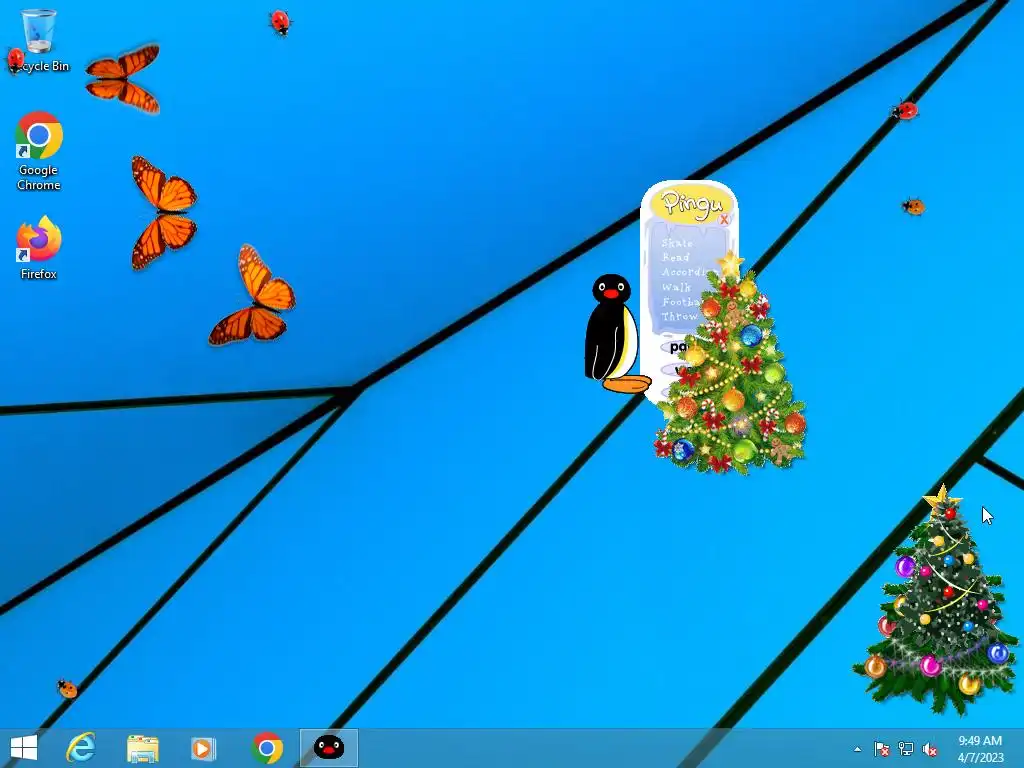Image resolution: width=1024 pixels, height=768 pixels.
Task: Select Football in the Pingu menu
Action: (x=682, y=302)
